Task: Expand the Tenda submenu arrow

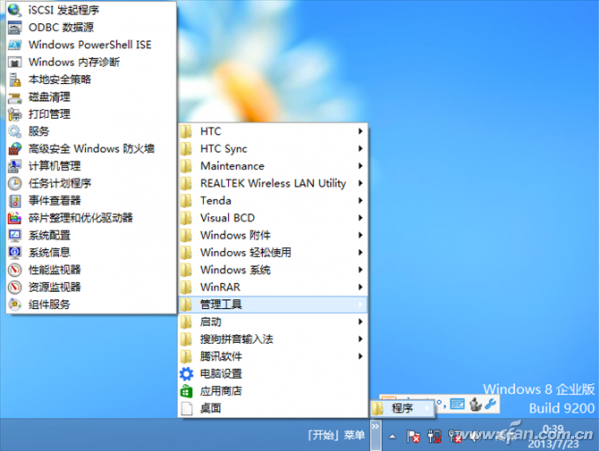Action: (x=360, y=200)
